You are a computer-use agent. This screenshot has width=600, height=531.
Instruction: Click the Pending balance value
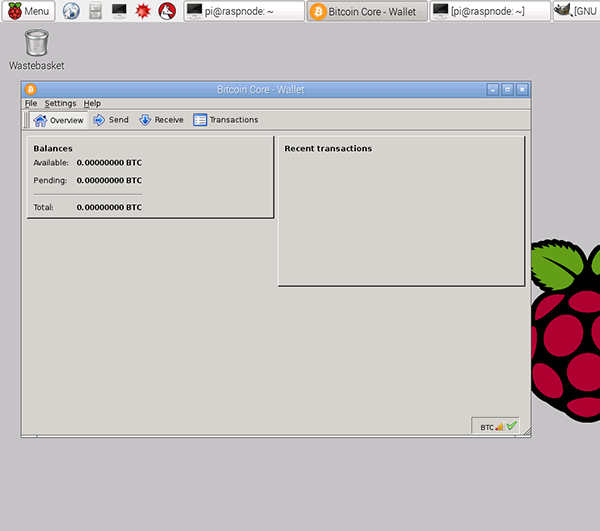tap(109, 180)
